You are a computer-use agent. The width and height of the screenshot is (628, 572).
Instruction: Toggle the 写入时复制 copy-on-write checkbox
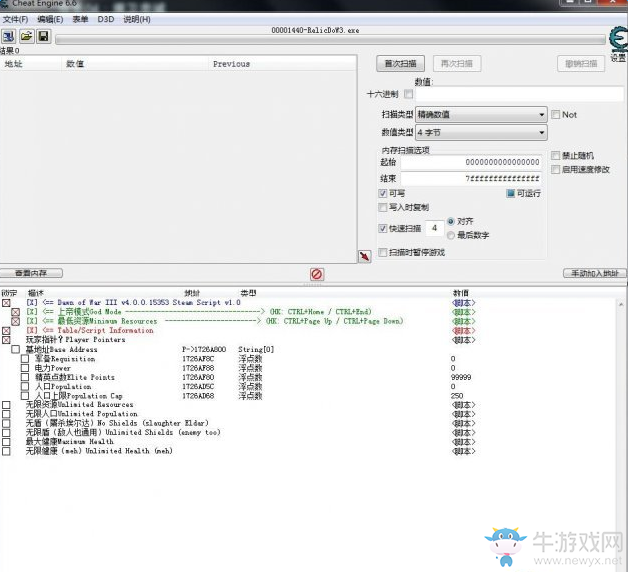point(382,207)
